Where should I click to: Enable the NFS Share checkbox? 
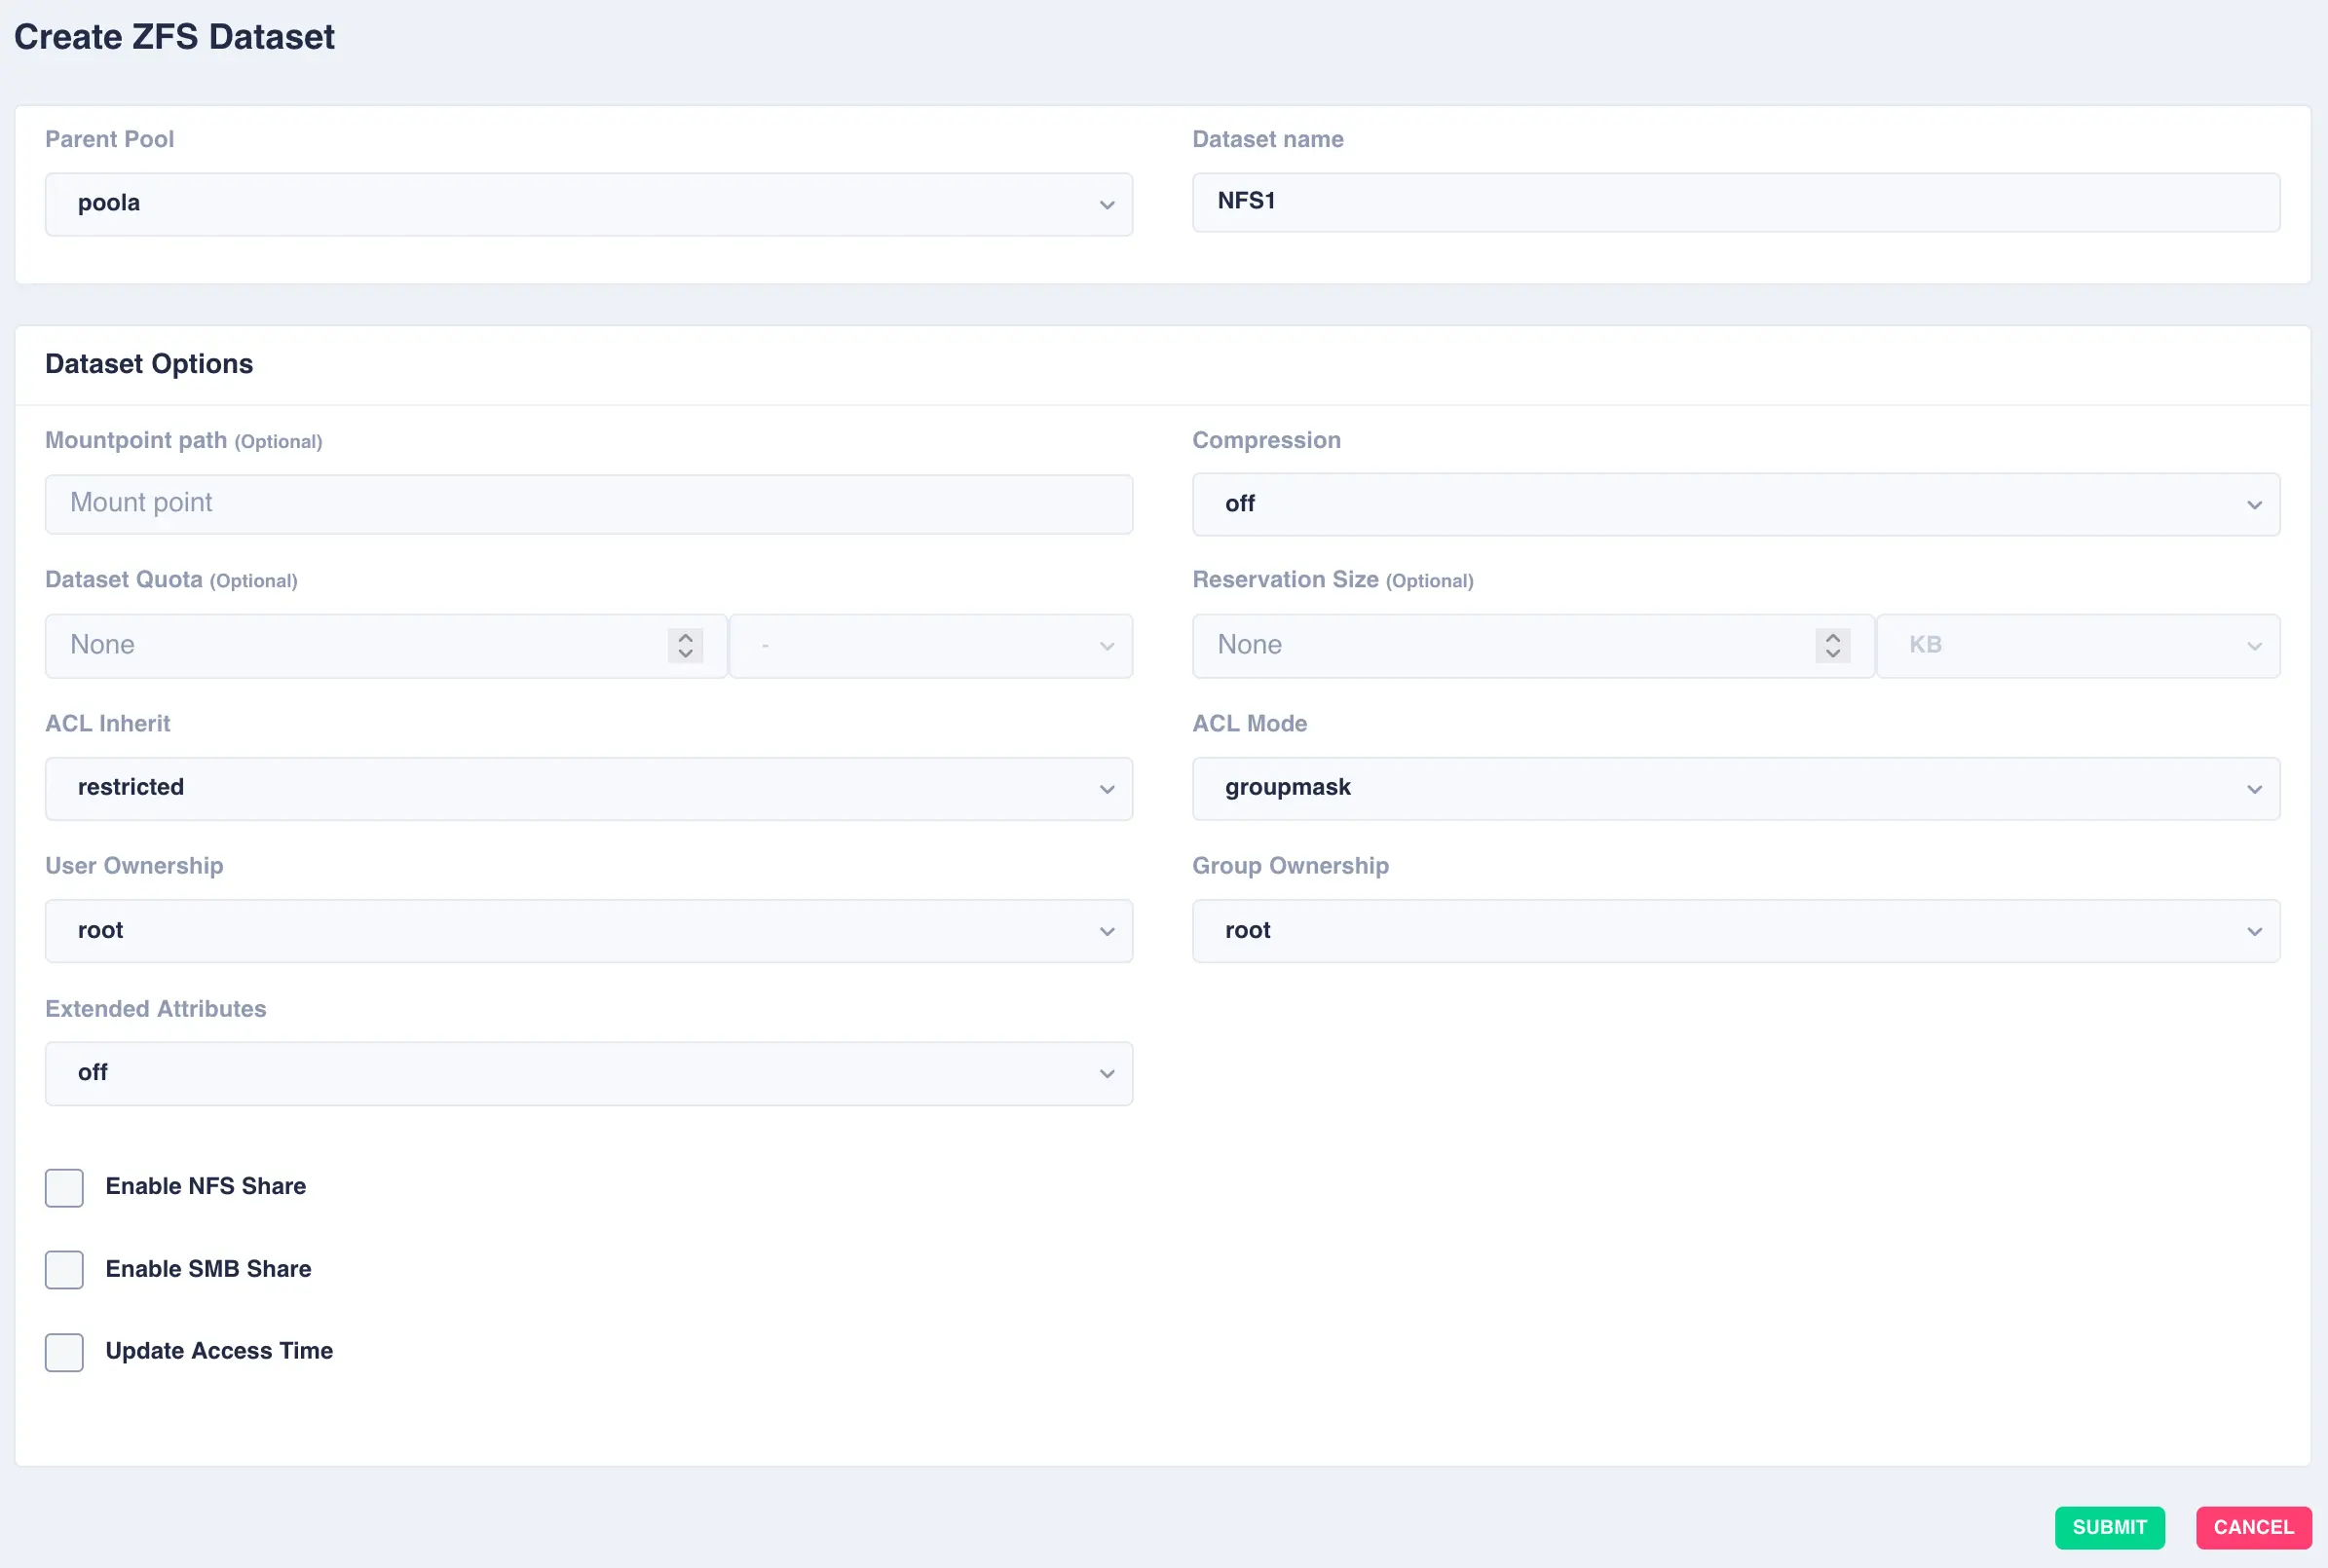click(x=63, y=1187)
